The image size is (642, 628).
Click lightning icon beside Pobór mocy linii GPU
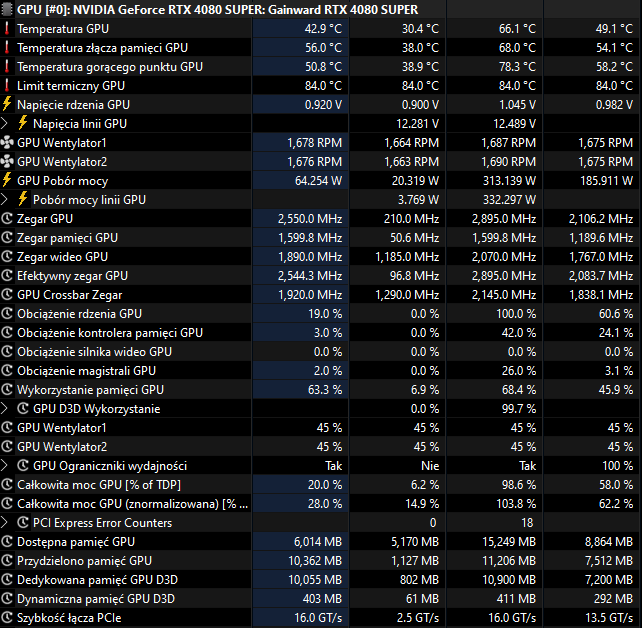pyautogui.click(x=23, y=199)
